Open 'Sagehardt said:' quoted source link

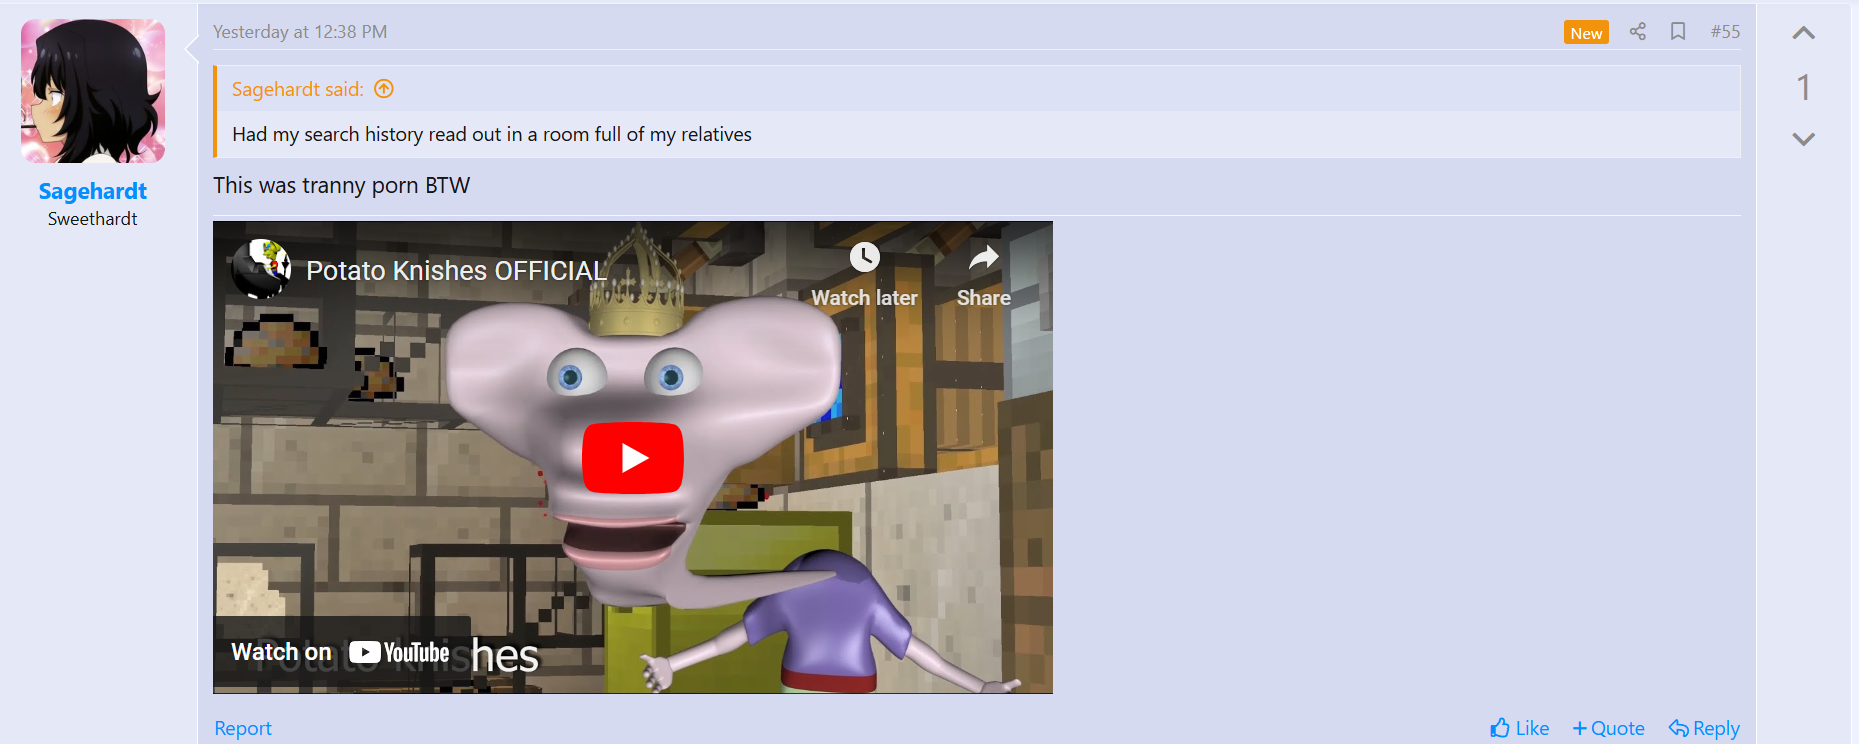coord(297,89)
